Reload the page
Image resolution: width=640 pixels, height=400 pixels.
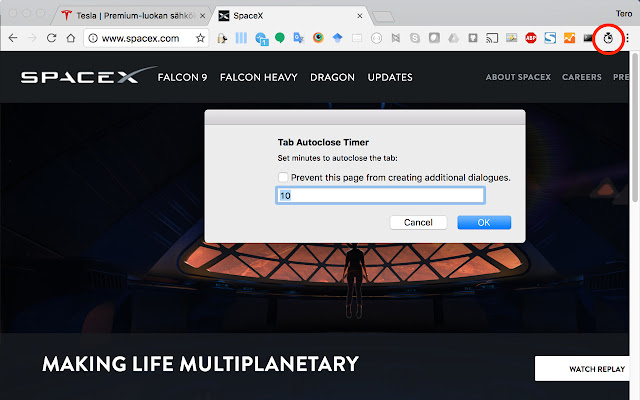(51, 38)
